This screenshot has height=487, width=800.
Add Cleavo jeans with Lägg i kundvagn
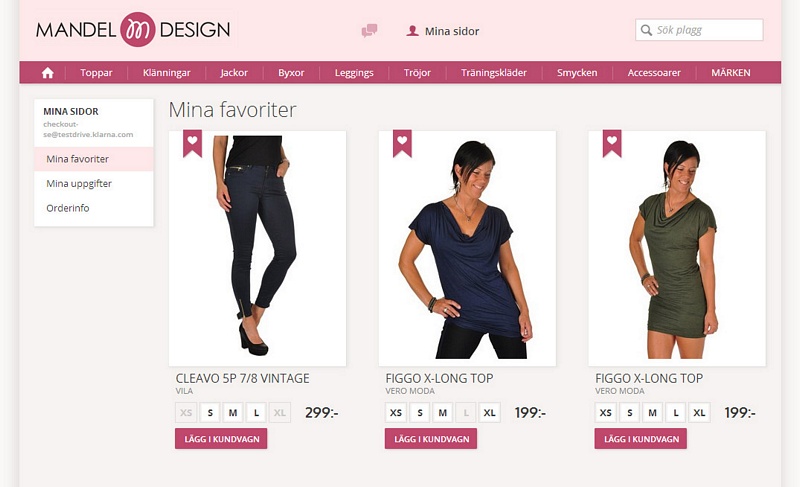point(221,439)
